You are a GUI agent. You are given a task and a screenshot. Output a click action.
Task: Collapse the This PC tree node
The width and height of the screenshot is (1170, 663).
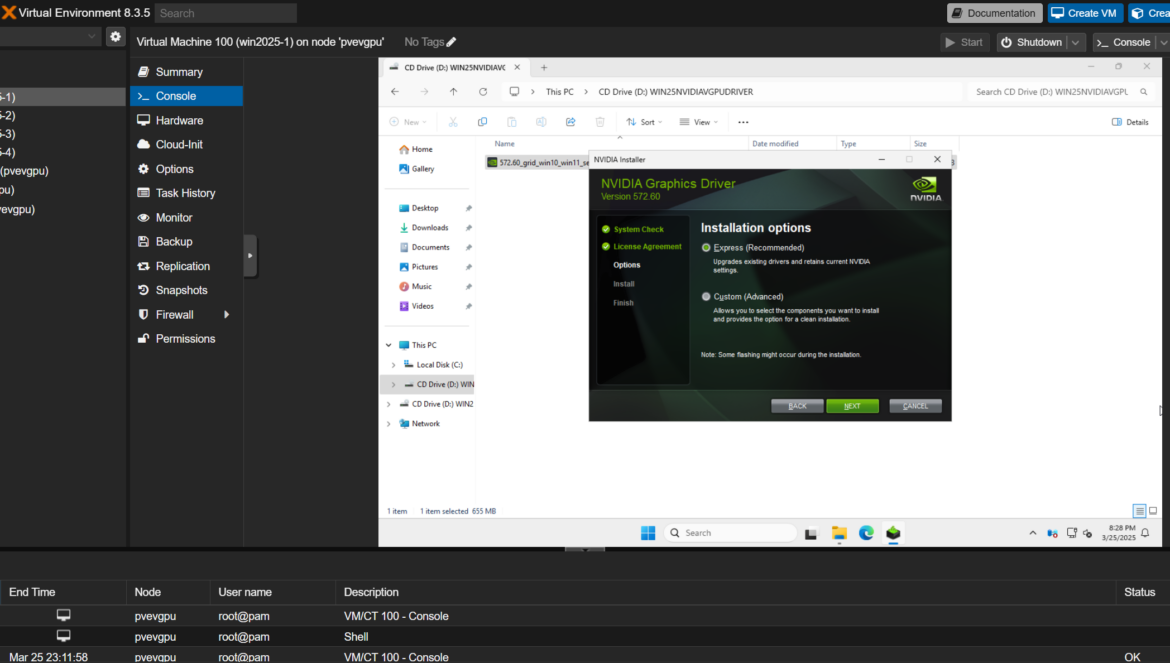pos(389,345)
